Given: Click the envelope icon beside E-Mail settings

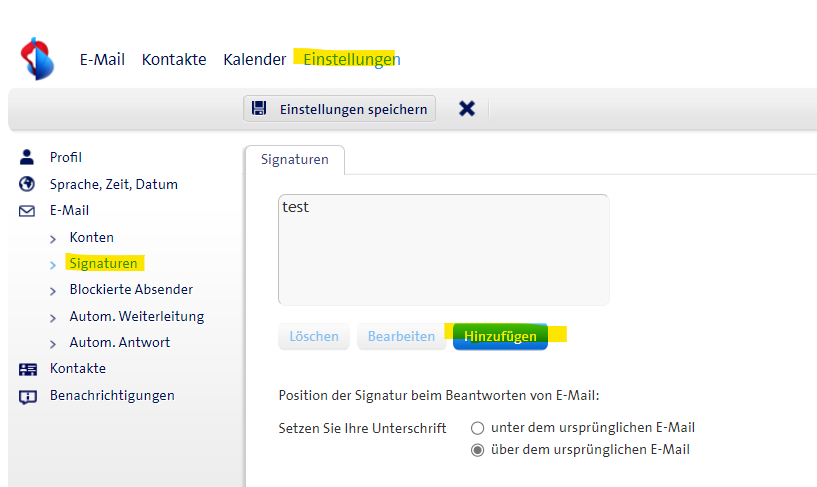Looking at the screenshot, I should coord(27,210).
